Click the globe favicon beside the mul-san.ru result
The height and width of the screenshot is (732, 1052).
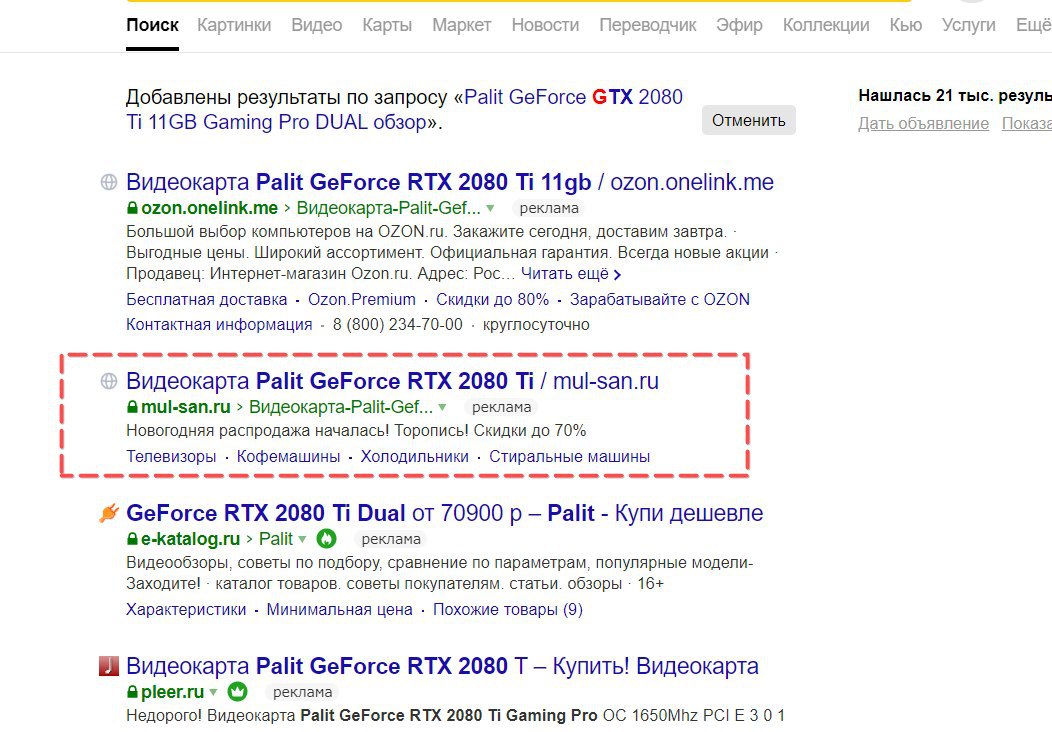tap(109, 381)
